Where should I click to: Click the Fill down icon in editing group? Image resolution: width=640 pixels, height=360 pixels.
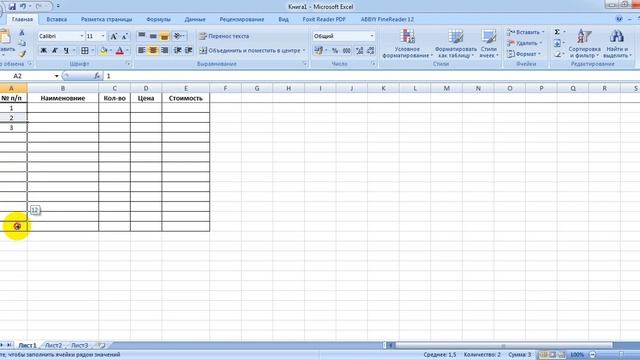click(x=558, y=43)
